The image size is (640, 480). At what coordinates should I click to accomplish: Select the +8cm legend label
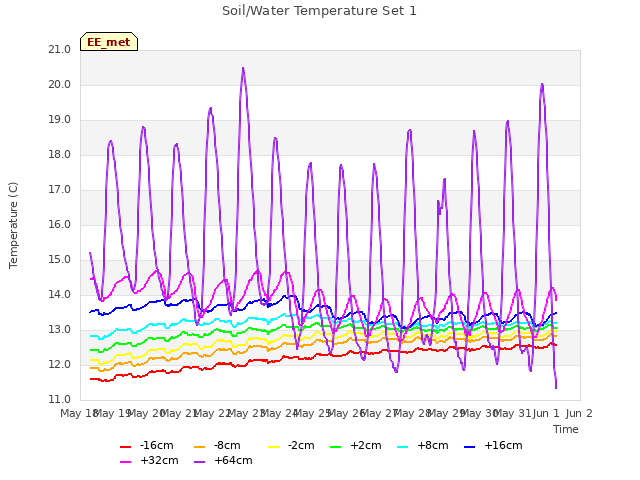[x=433, y=445]
